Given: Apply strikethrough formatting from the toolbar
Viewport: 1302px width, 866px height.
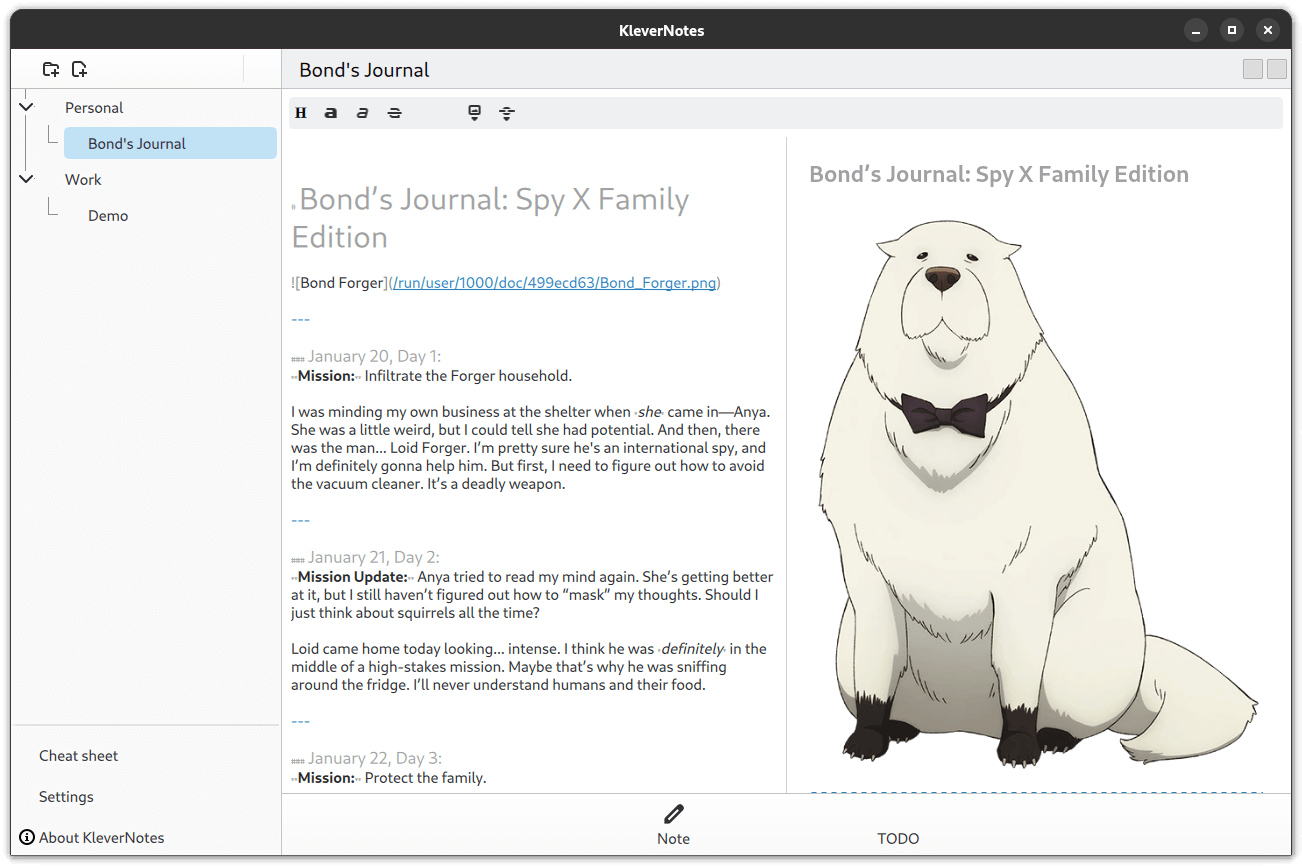Looking at the screenshot, I should tap(394, 113).
